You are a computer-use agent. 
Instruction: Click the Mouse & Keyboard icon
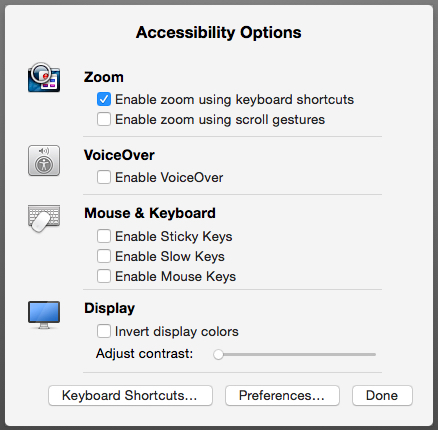coord(44,218)
